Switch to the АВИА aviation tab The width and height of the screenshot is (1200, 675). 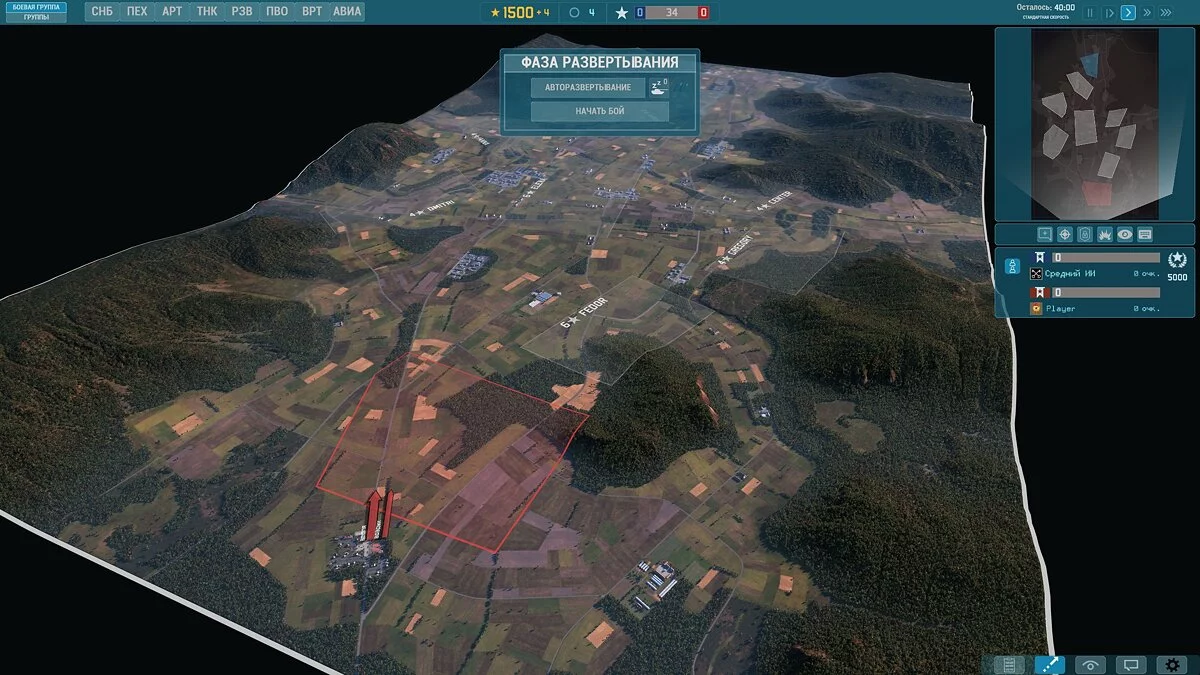(347, 12)
